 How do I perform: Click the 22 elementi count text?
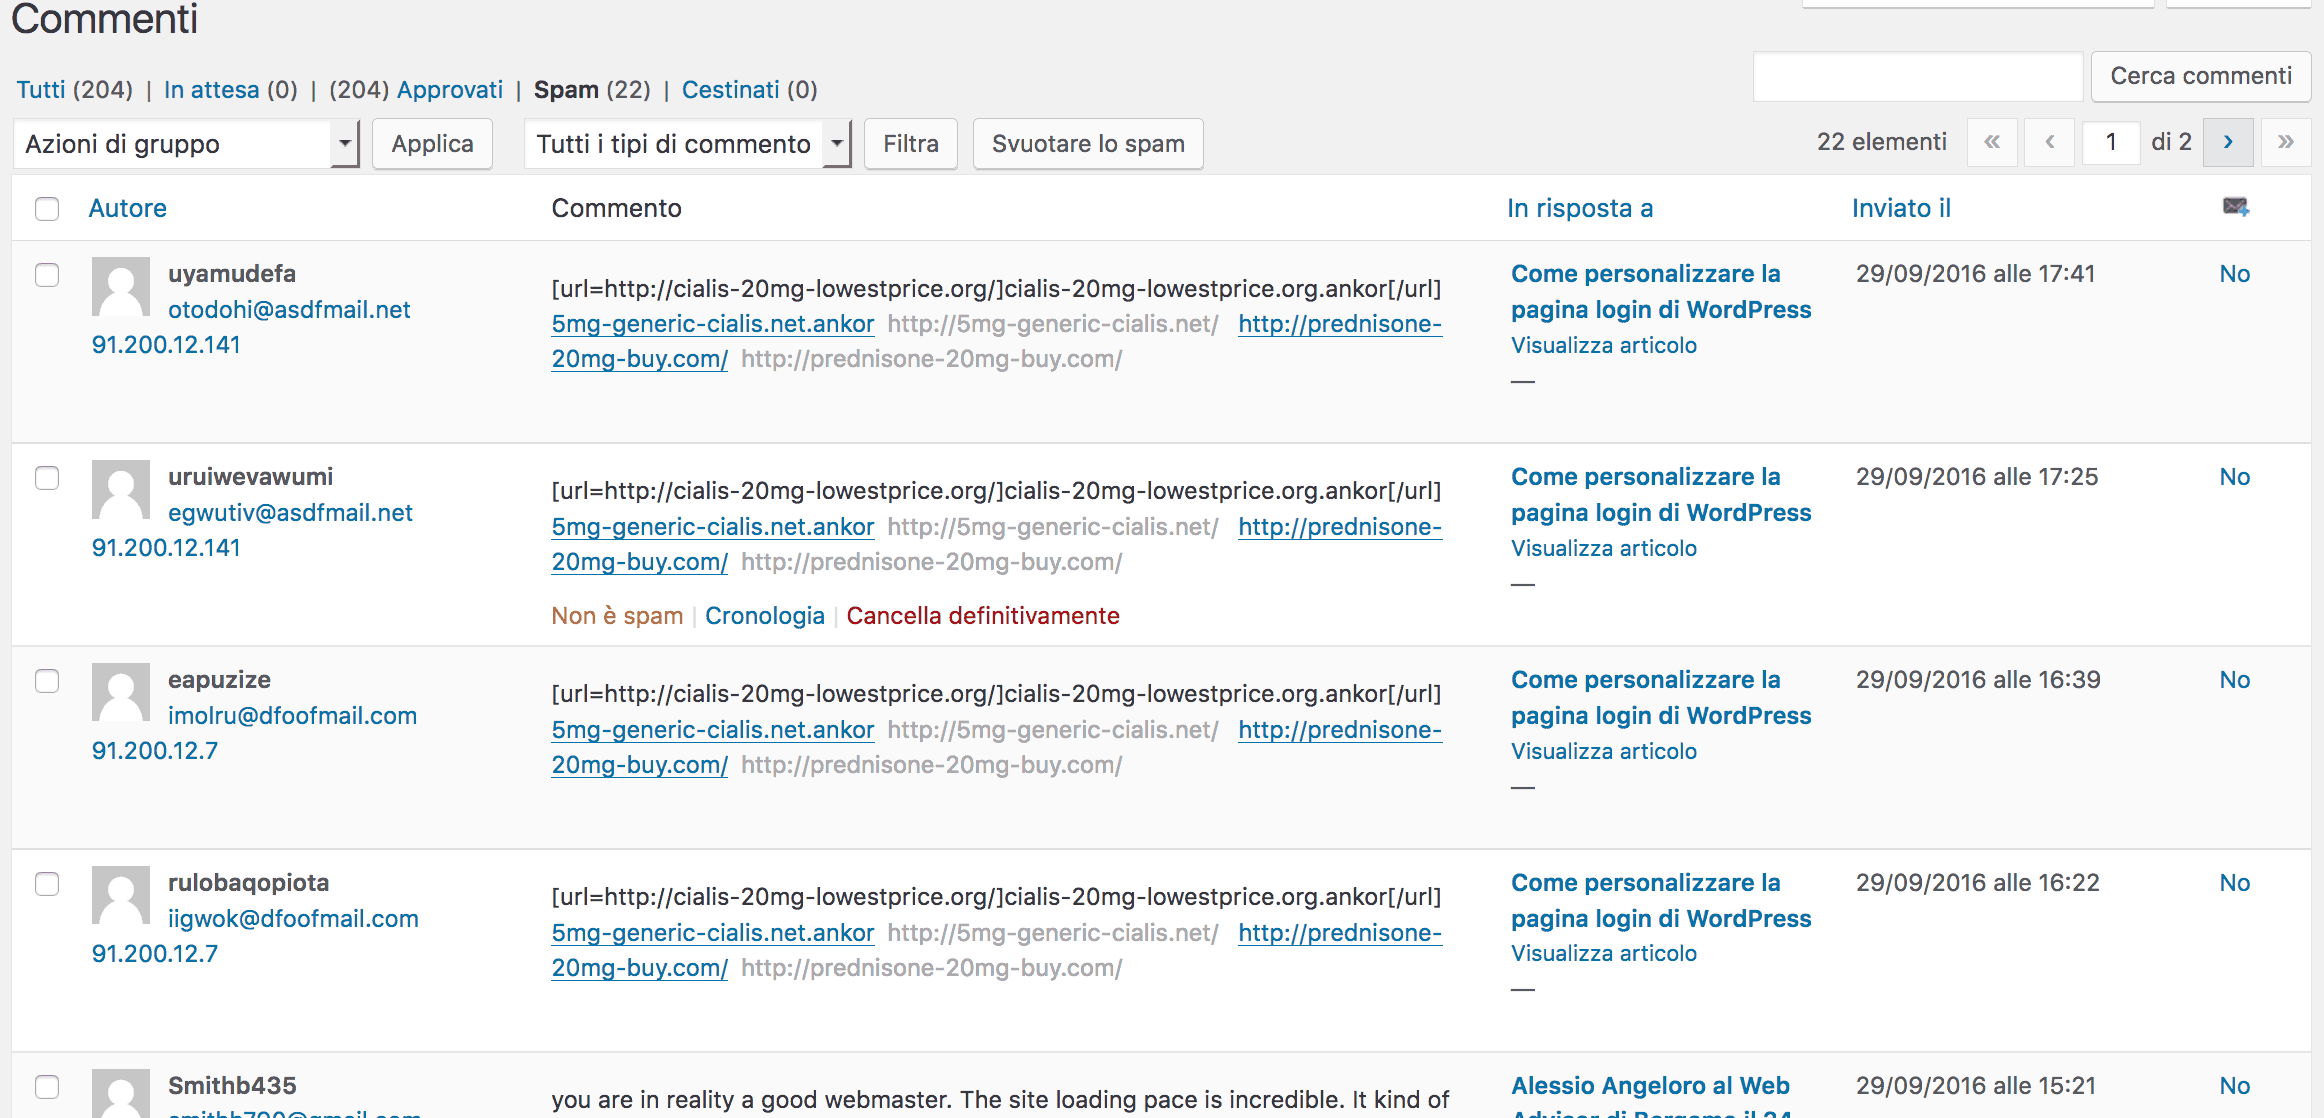tap(1881, 142)
